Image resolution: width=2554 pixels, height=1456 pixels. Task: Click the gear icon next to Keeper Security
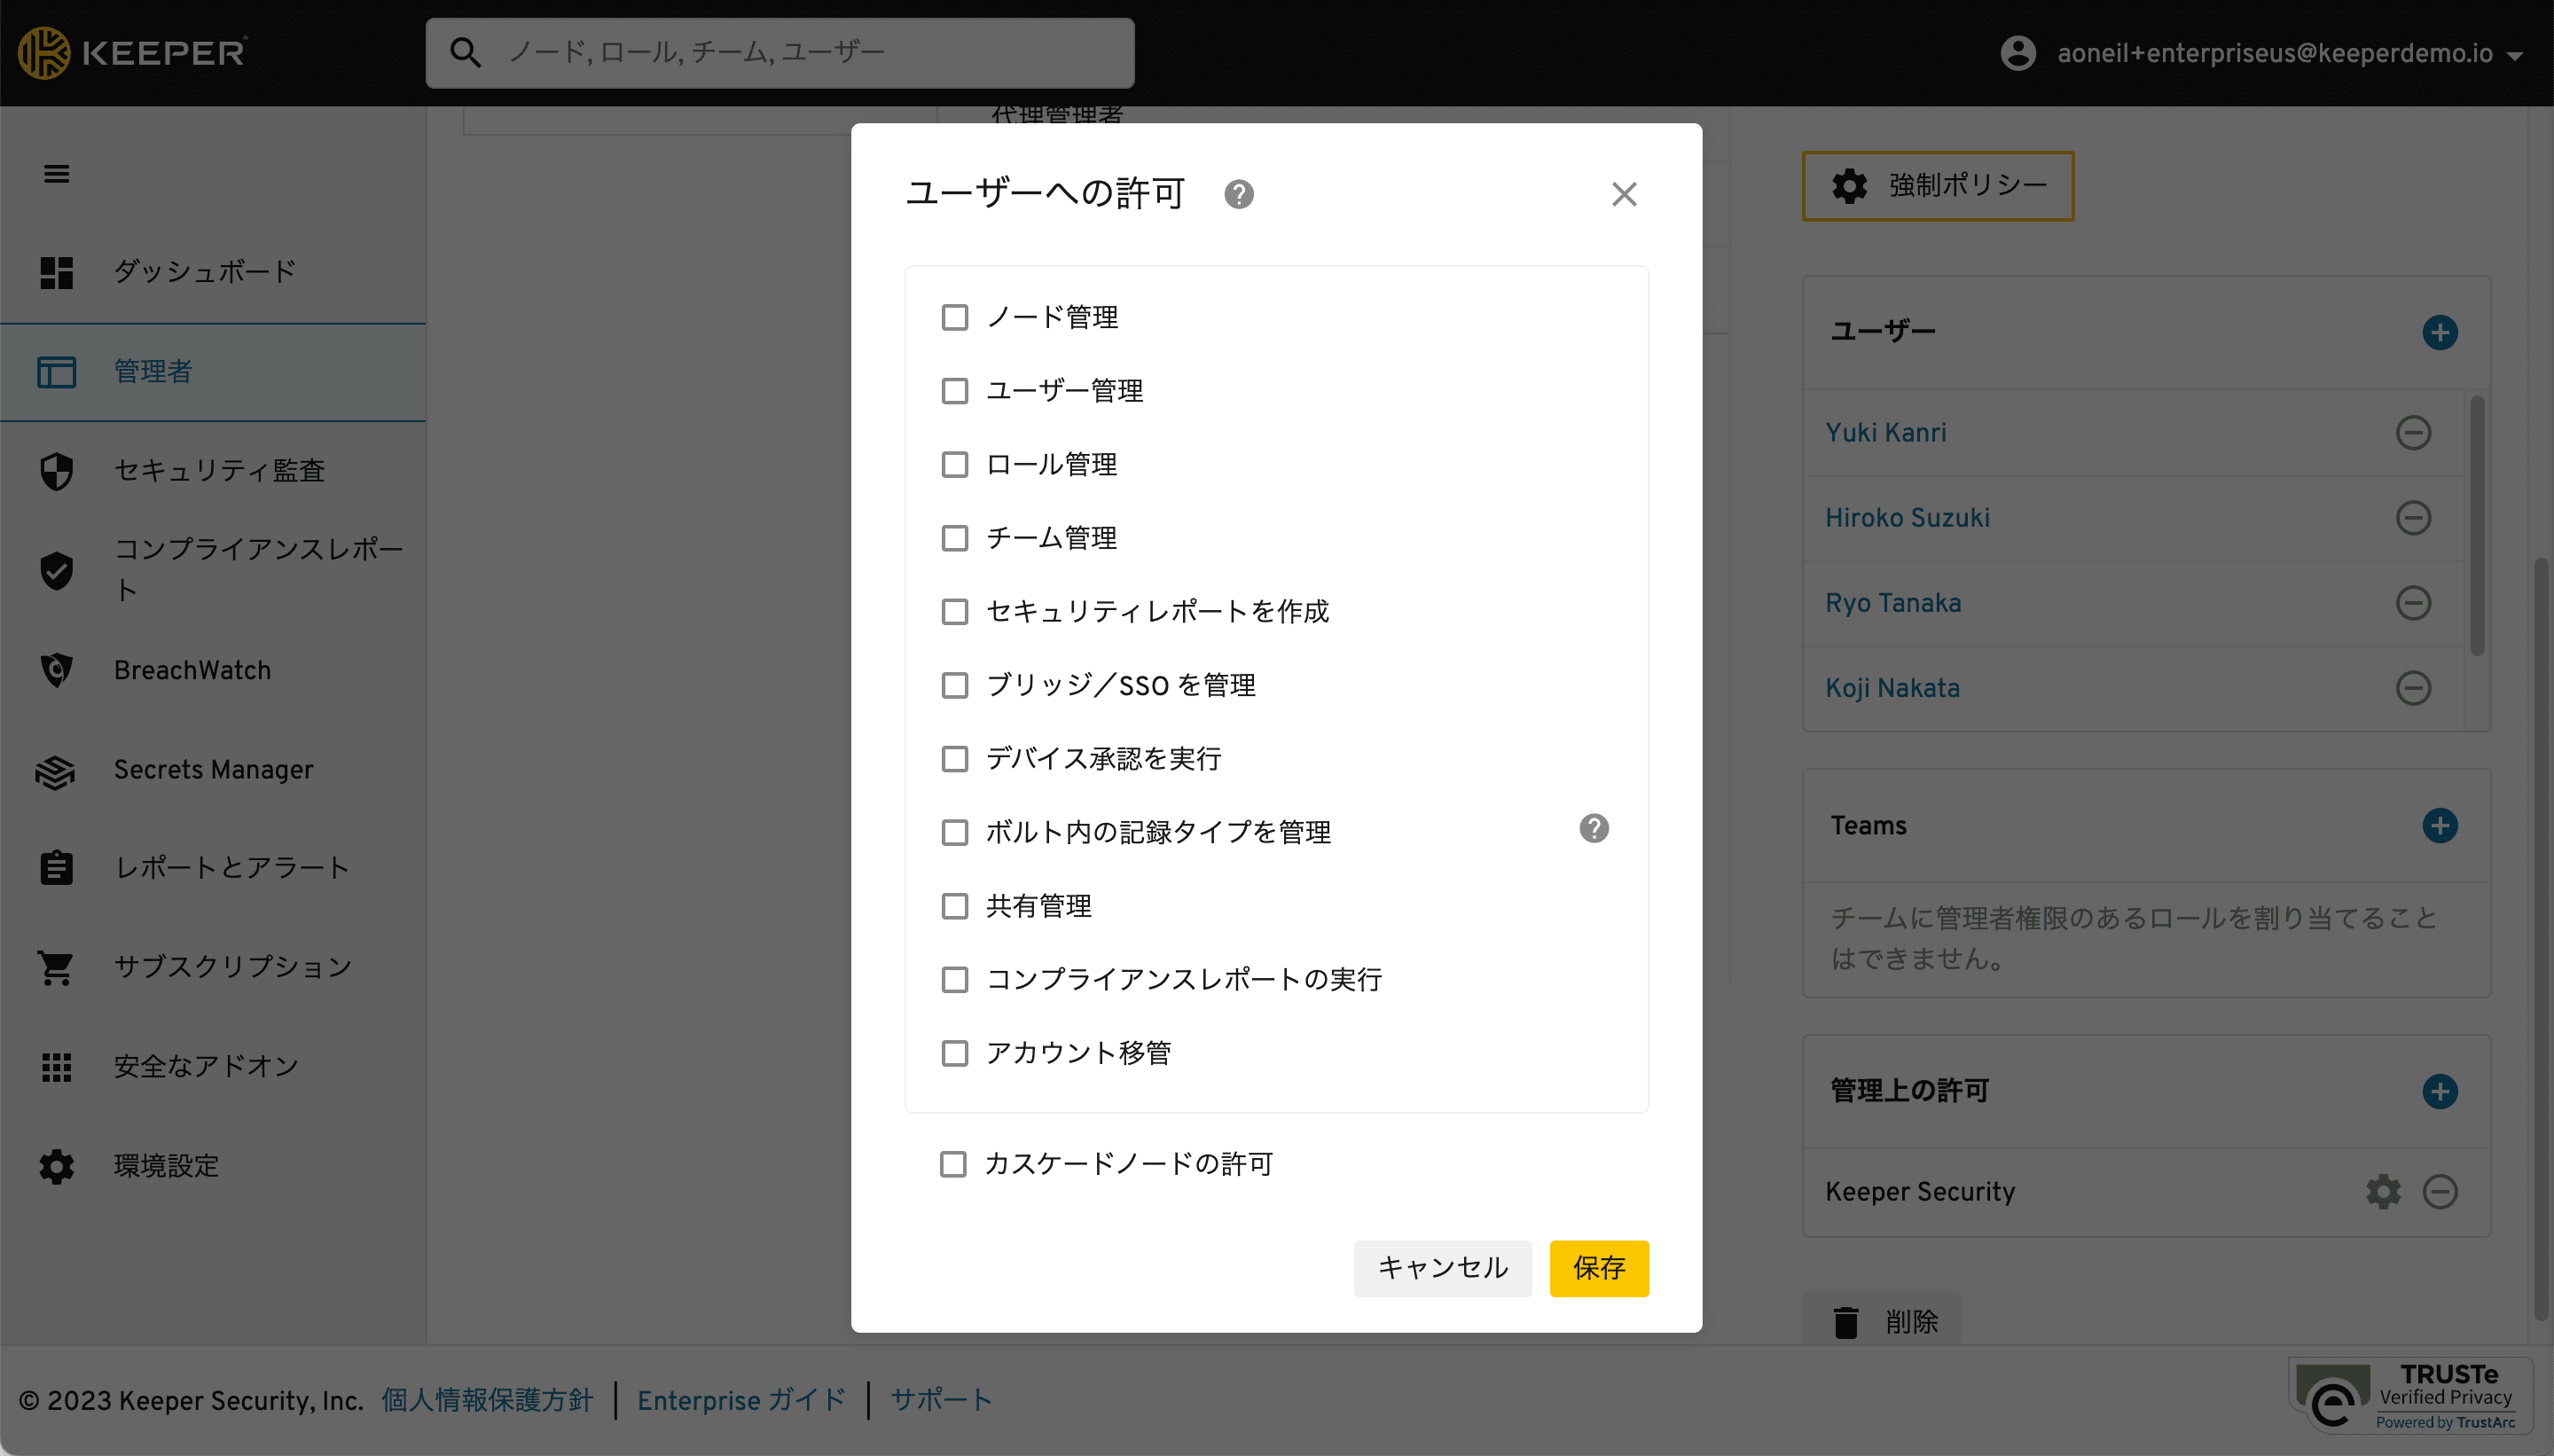(2382, 1191)
